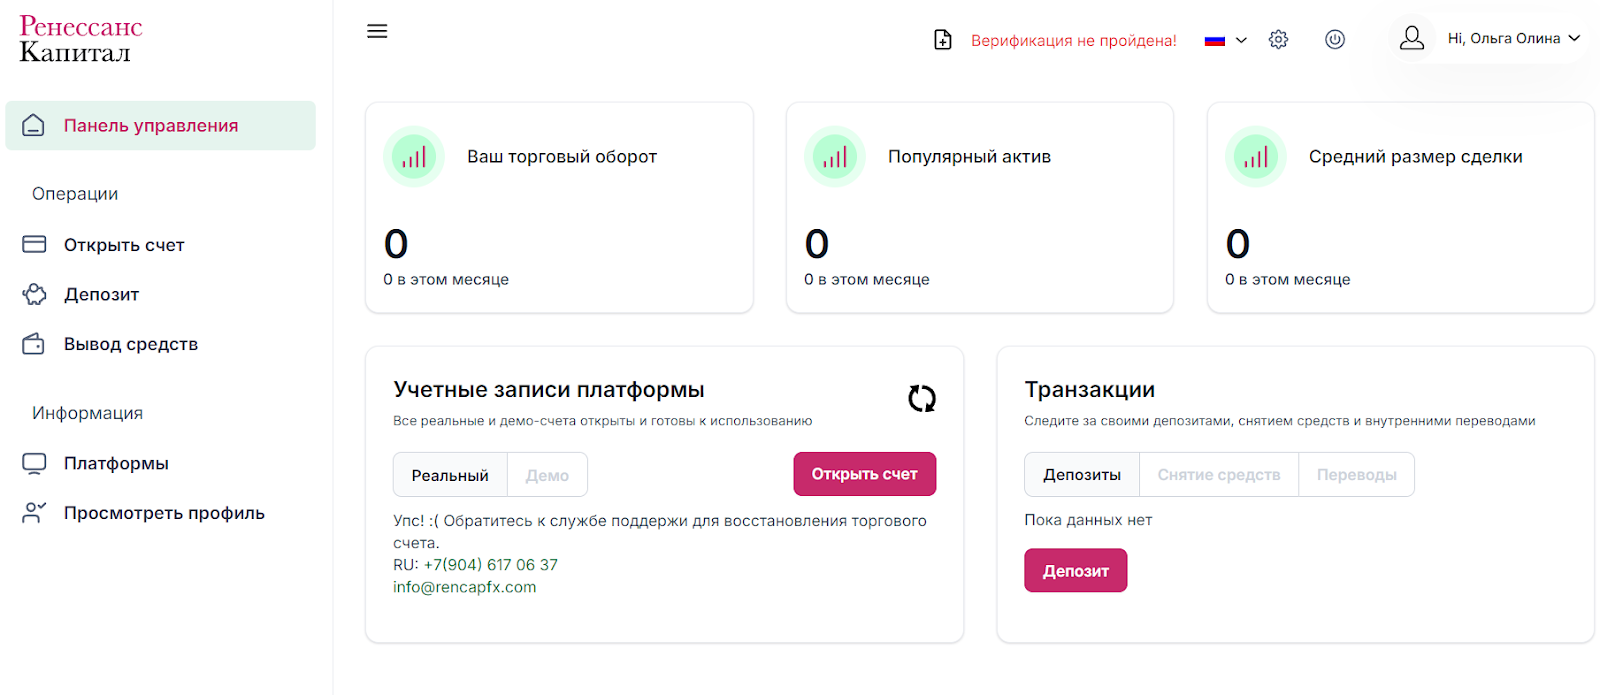
Task: Select the Реальный account toggle
Action: click(450, 475)
